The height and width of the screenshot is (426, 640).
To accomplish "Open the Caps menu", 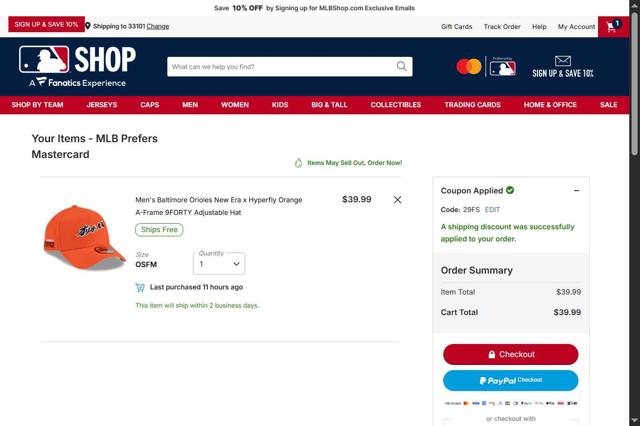I will [x=149, y=105].
